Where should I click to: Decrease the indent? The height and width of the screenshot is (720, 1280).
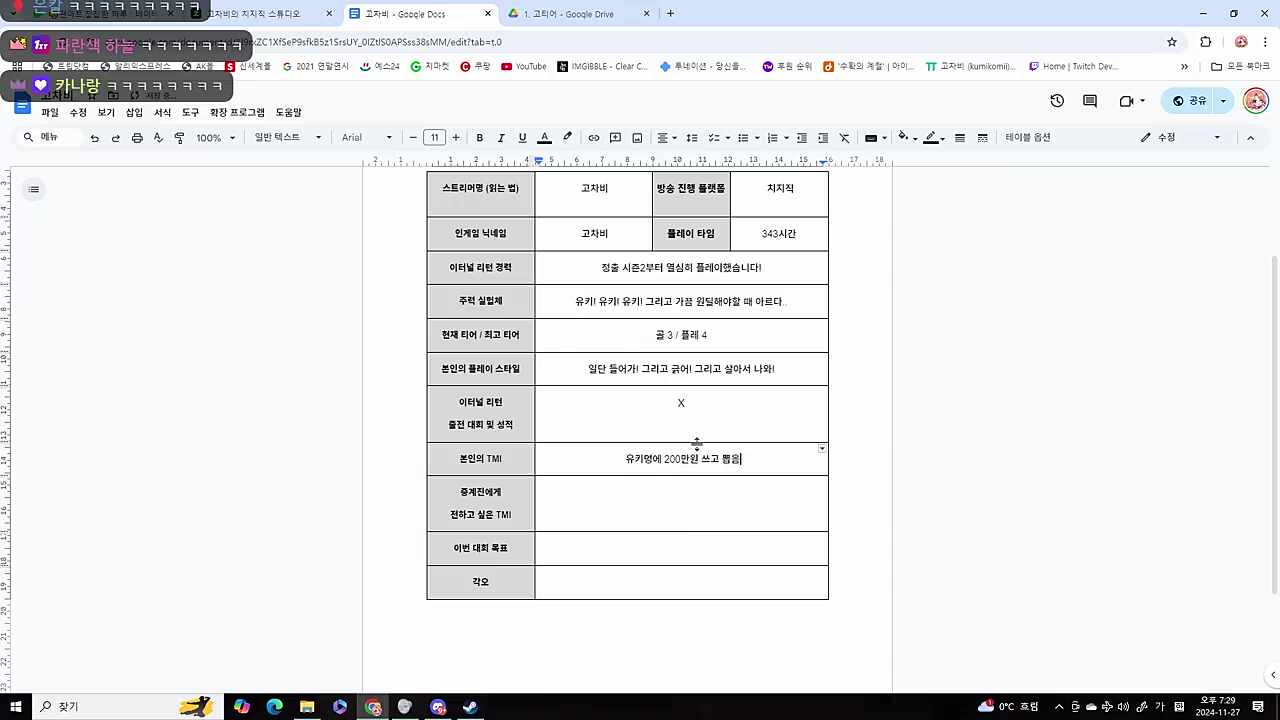(802, 138)
